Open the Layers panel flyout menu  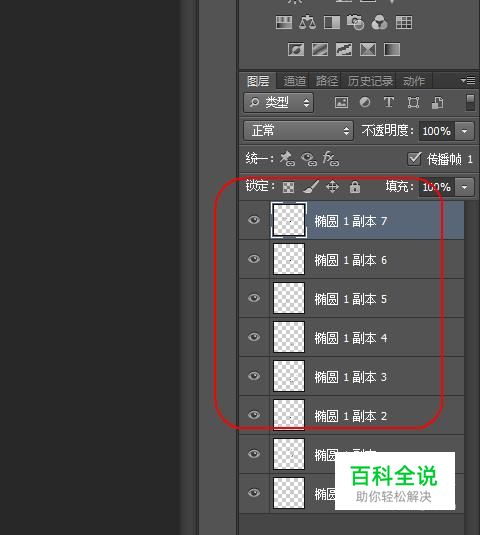(468, 81)
